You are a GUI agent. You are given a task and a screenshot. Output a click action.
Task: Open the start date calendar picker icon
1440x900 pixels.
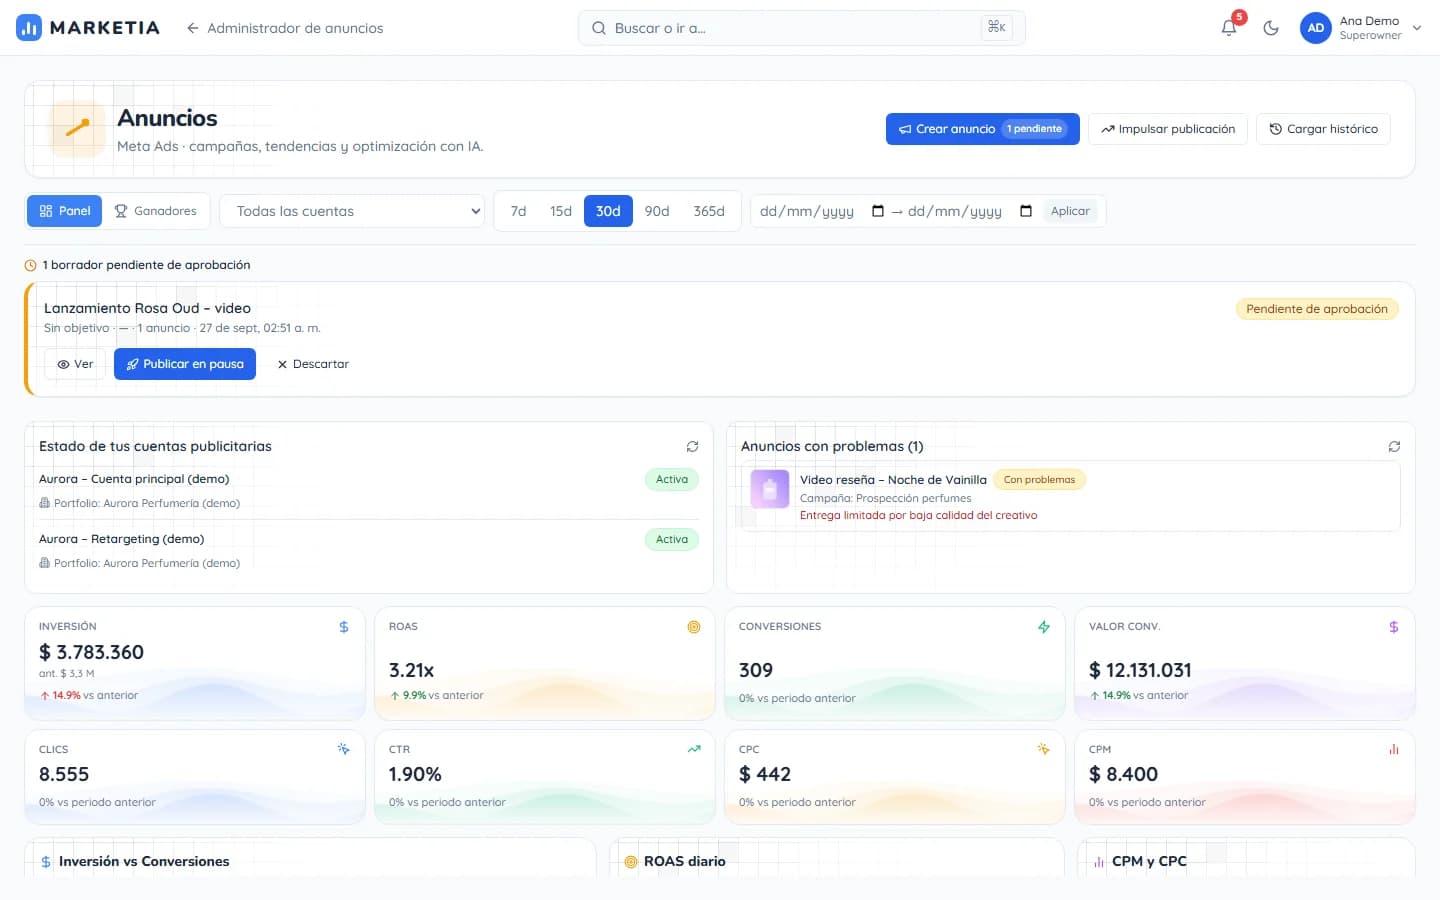pos(878,211)
